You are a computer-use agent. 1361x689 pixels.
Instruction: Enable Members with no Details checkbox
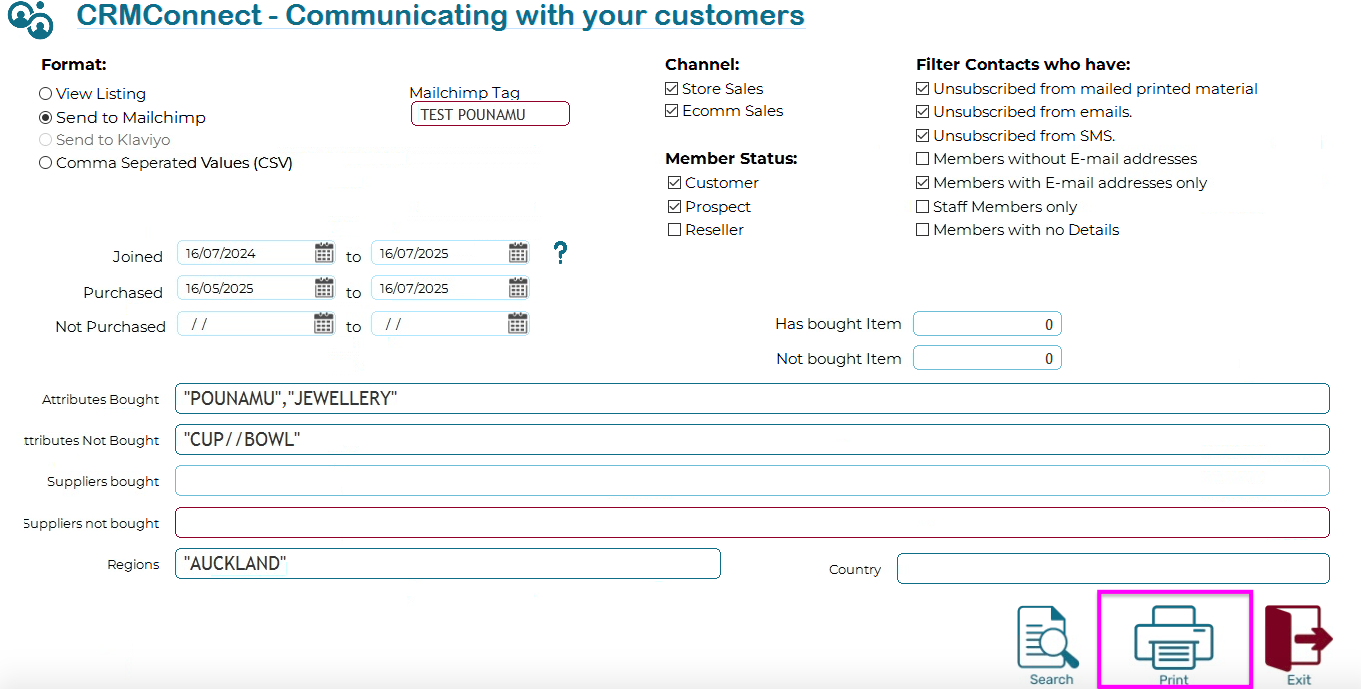click(923, 230)
